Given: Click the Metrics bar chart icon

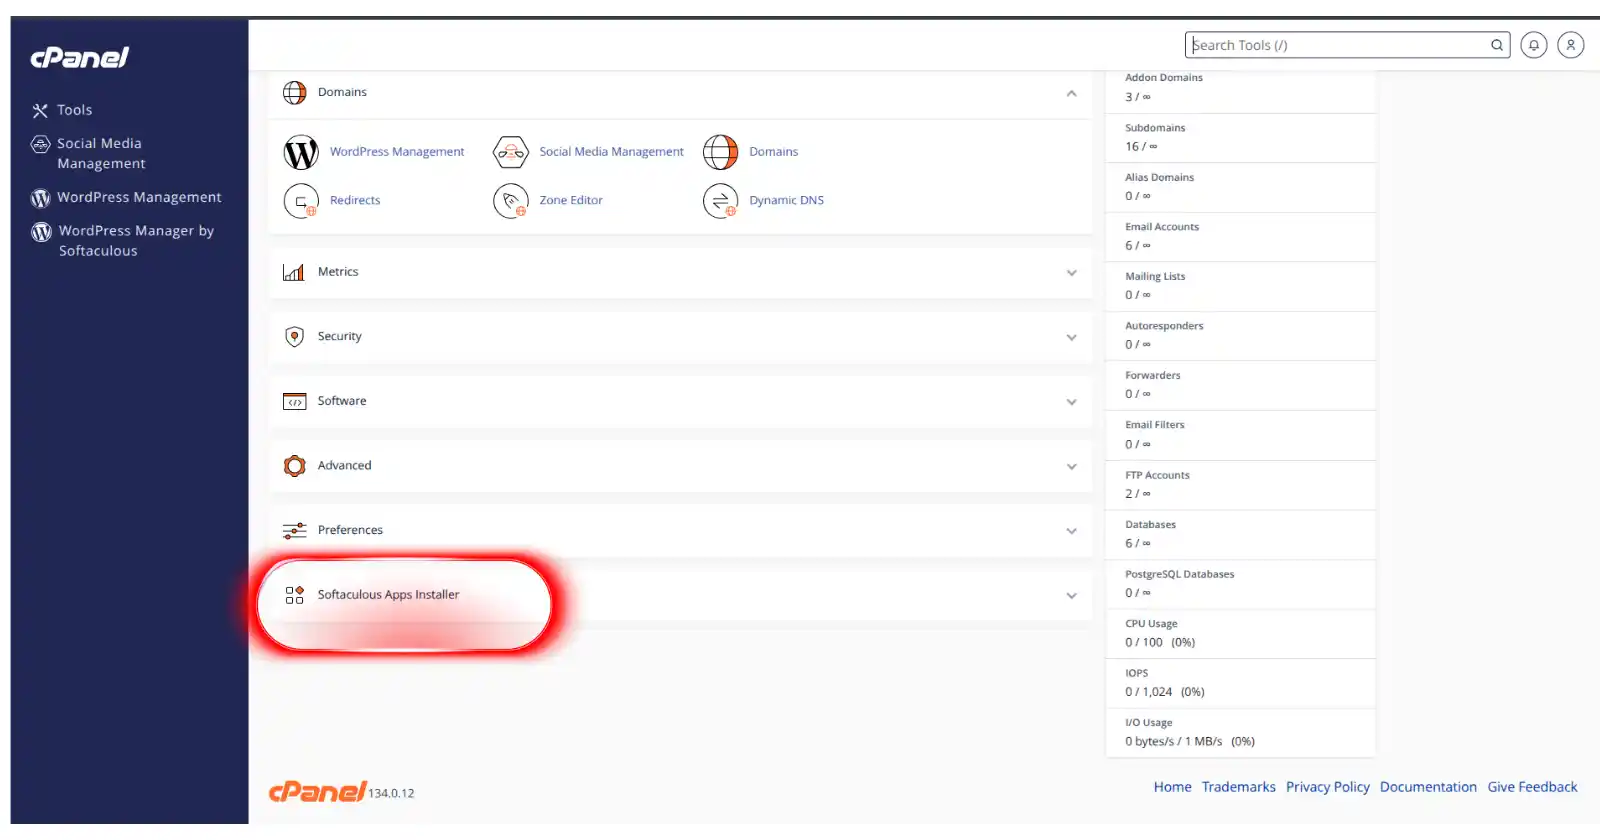Looking at the screenshot, I should [x=294, y=272].
